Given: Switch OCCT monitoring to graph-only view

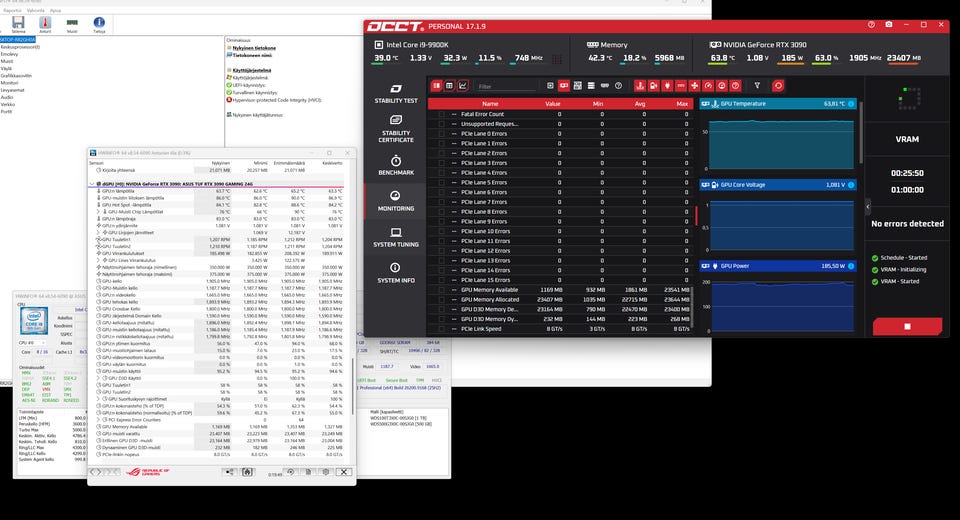Looking at the screenshot, I should (x=463, y=86).
